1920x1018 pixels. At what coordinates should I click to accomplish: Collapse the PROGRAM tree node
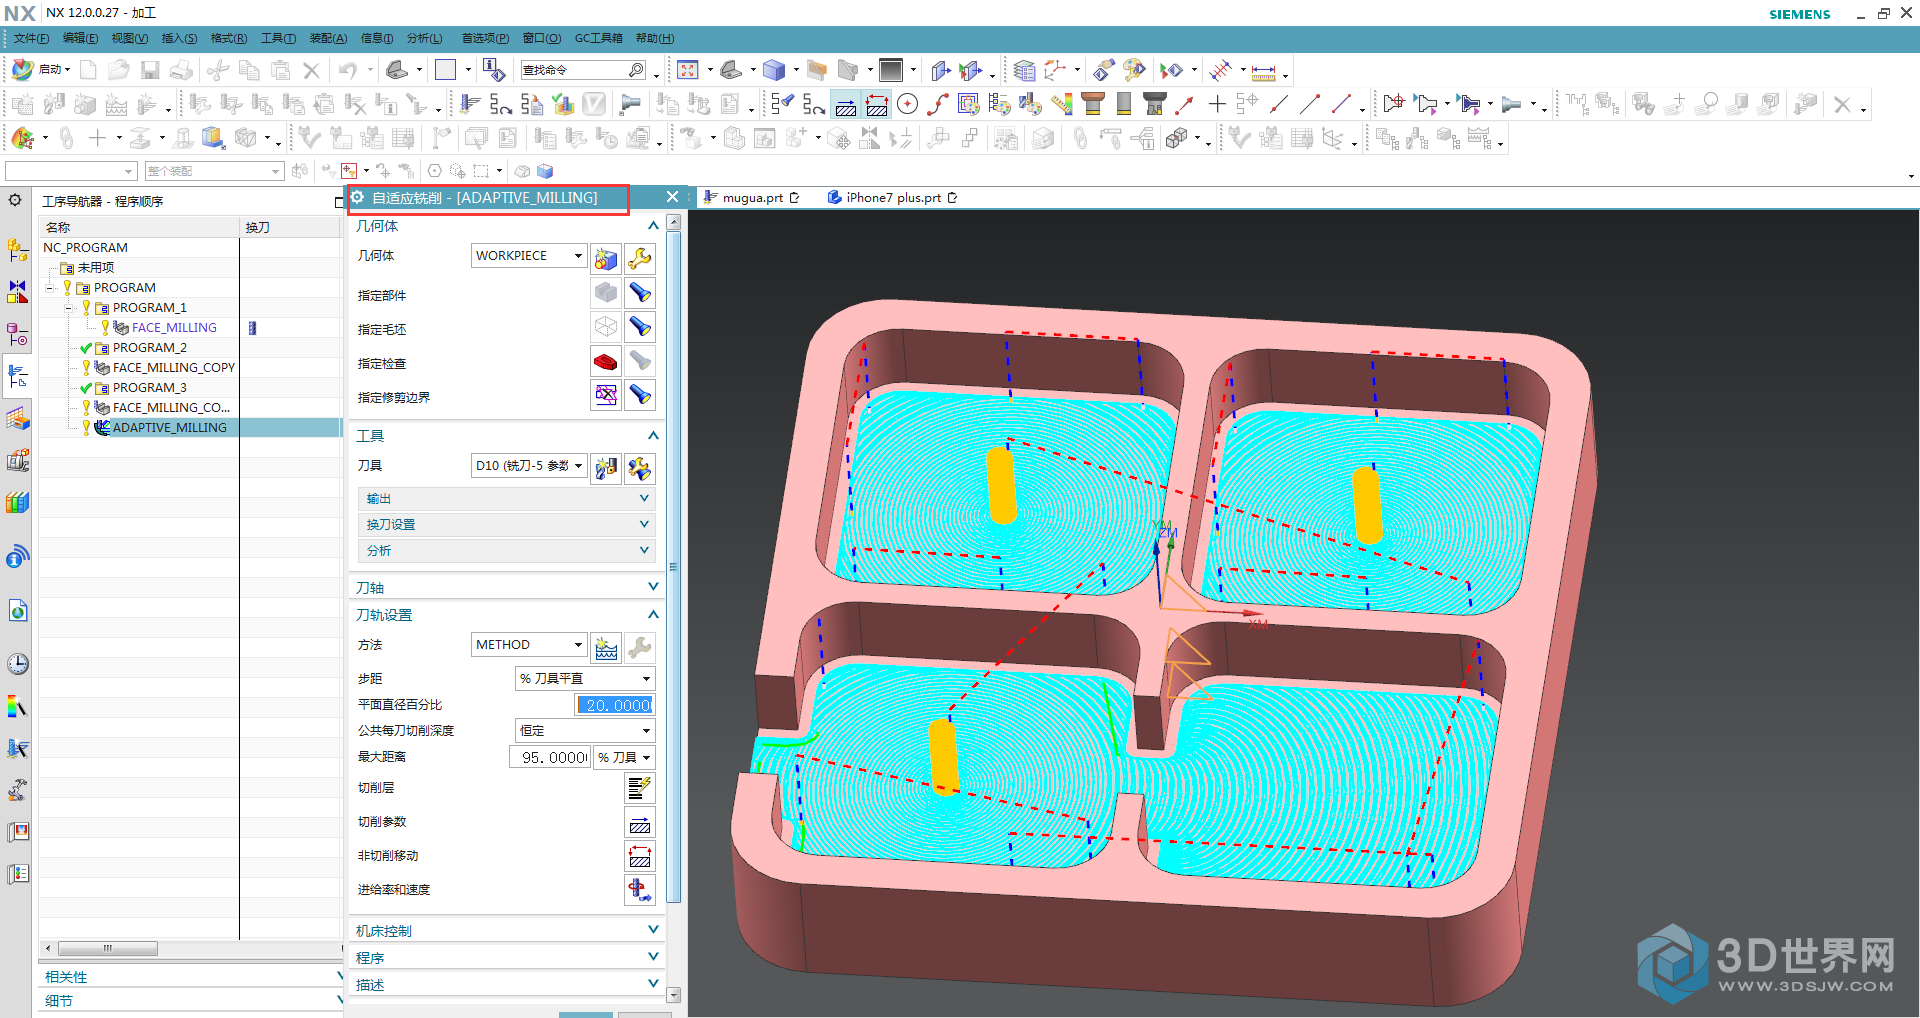pyautogui.click(x=49, y=288)
